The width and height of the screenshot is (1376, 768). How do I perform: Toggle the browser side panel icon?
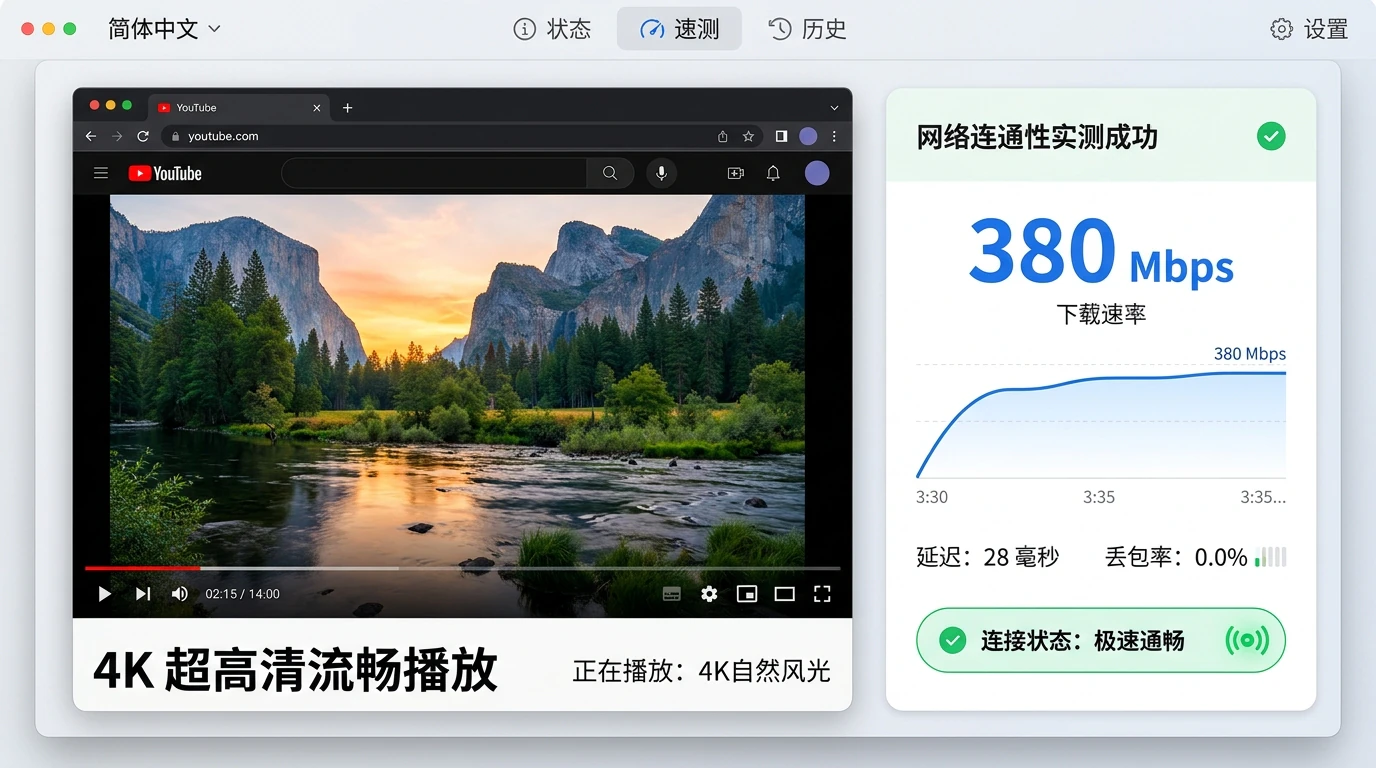coord(781,136)
